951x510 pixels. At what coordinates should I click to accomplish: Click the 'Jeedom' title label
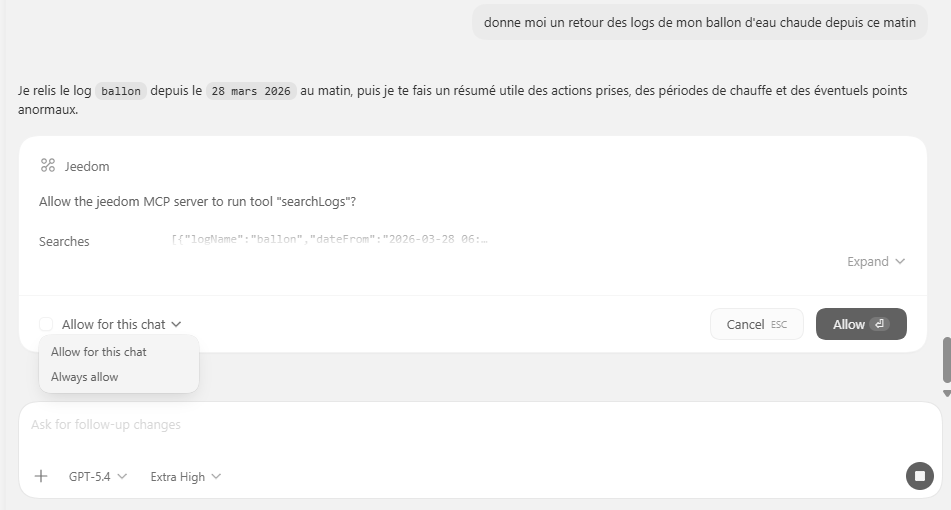[x=87, y=166]
